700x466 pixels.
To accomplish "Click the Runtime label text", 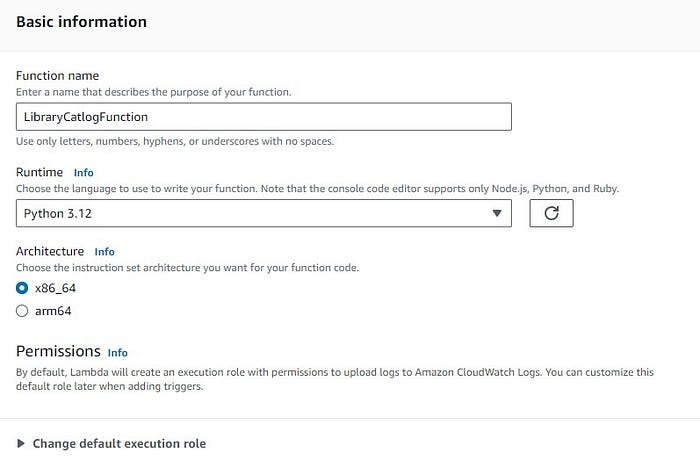I will [39, 172].
